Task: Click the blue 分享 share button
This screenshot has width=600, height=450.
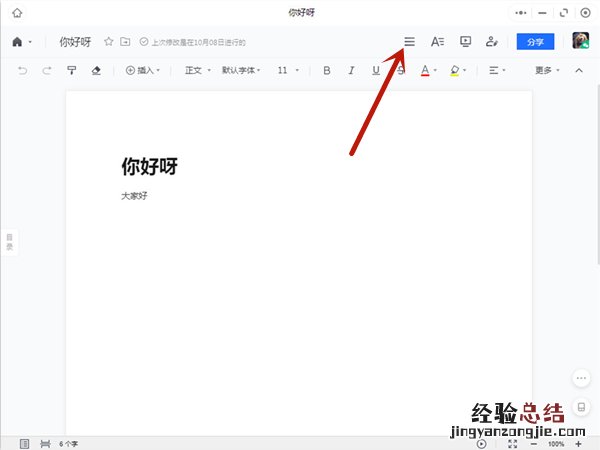Action: click(x=535, y=42)
